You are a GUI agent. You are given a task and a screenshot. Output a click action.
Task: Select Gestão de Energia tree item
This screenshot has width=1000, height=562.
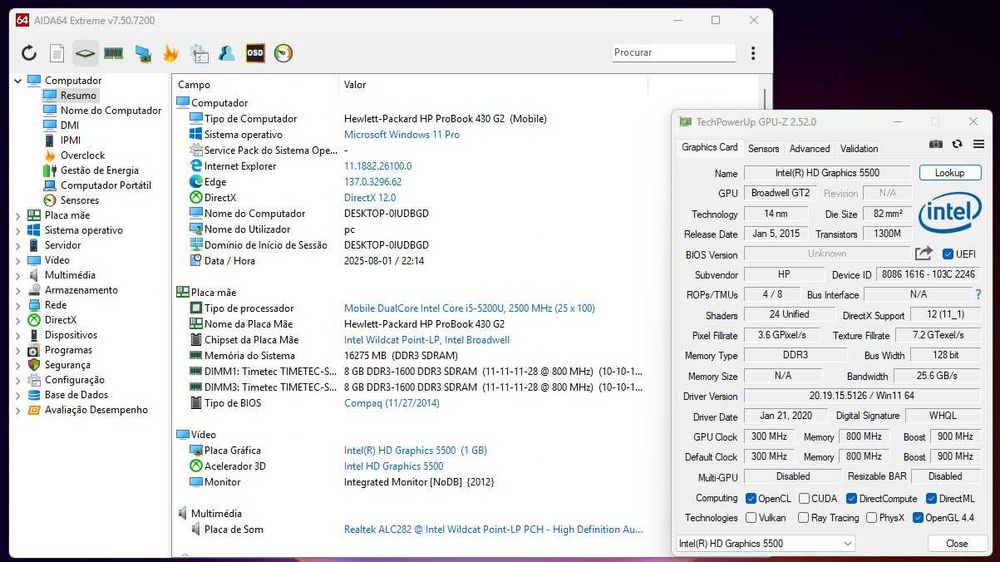pyautogui.click(x=99, y=170)
